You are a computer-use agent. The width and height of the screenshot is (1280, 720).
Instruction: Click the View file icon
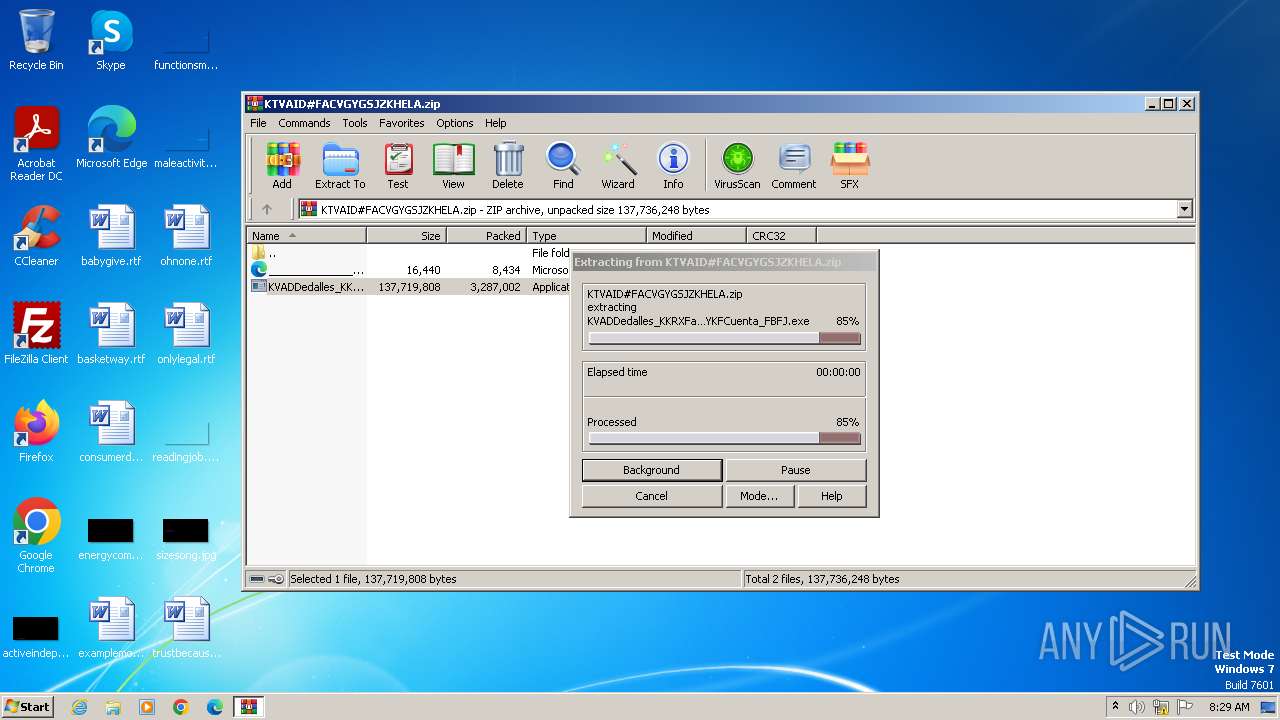[453, 165]
